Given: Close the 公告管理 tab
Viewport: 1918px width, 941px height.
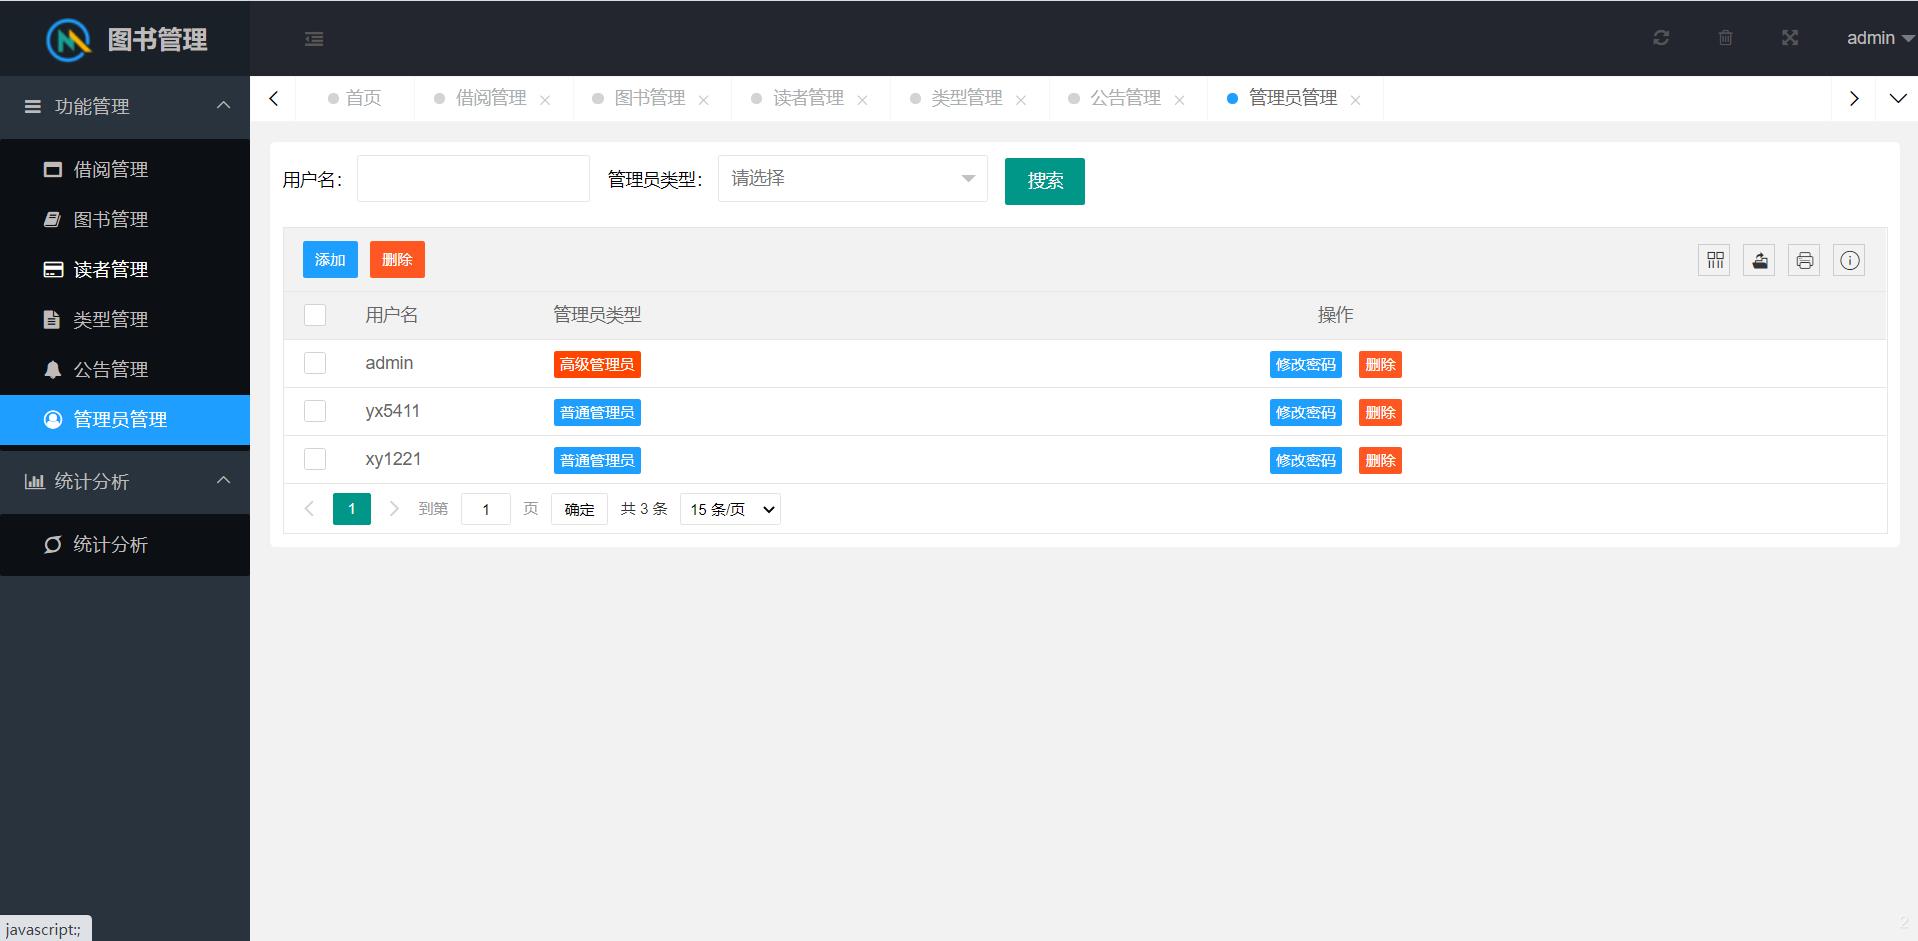Looking at the screenshot, I should pos(1180,100).
